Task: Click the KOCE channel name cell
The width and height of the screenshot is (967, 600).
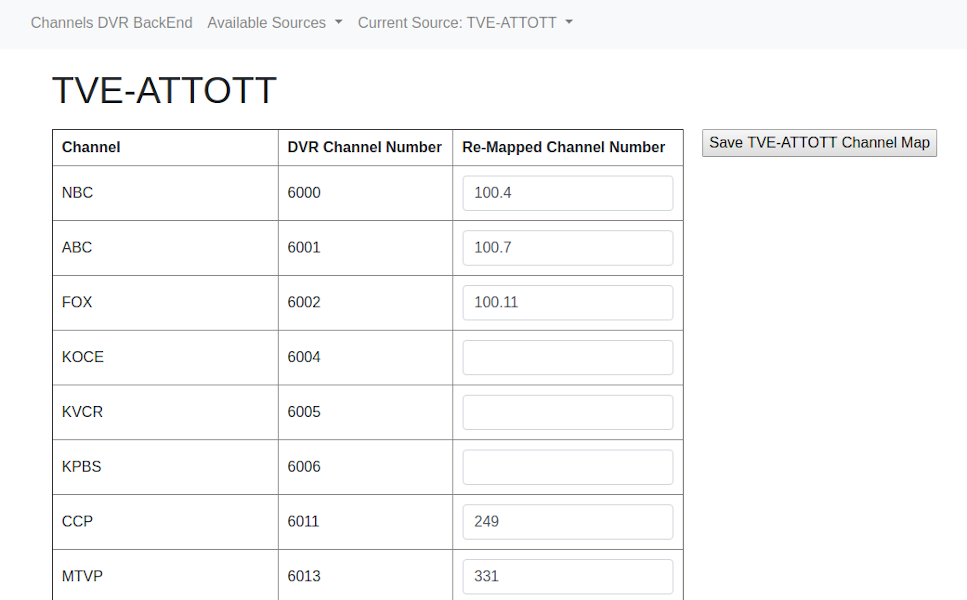Action: coord(83,358)
